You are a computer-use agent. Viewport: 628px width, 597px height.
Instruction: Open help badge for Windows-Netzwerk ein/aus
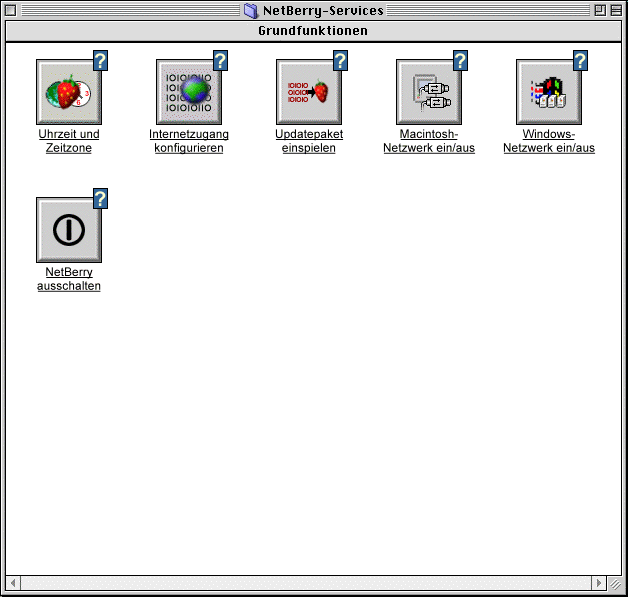[x=580, y=60]
